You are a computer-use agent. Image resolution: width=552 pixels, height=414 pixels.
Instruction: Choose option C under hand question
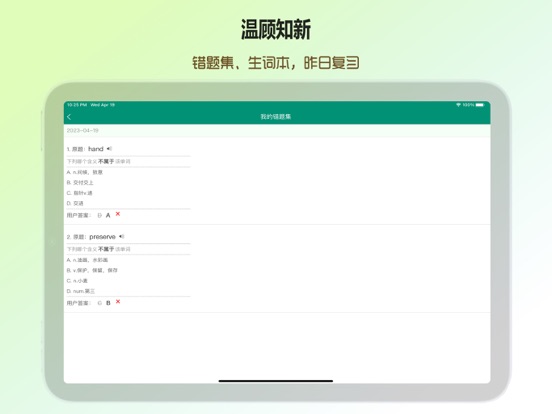coord(79,193)
